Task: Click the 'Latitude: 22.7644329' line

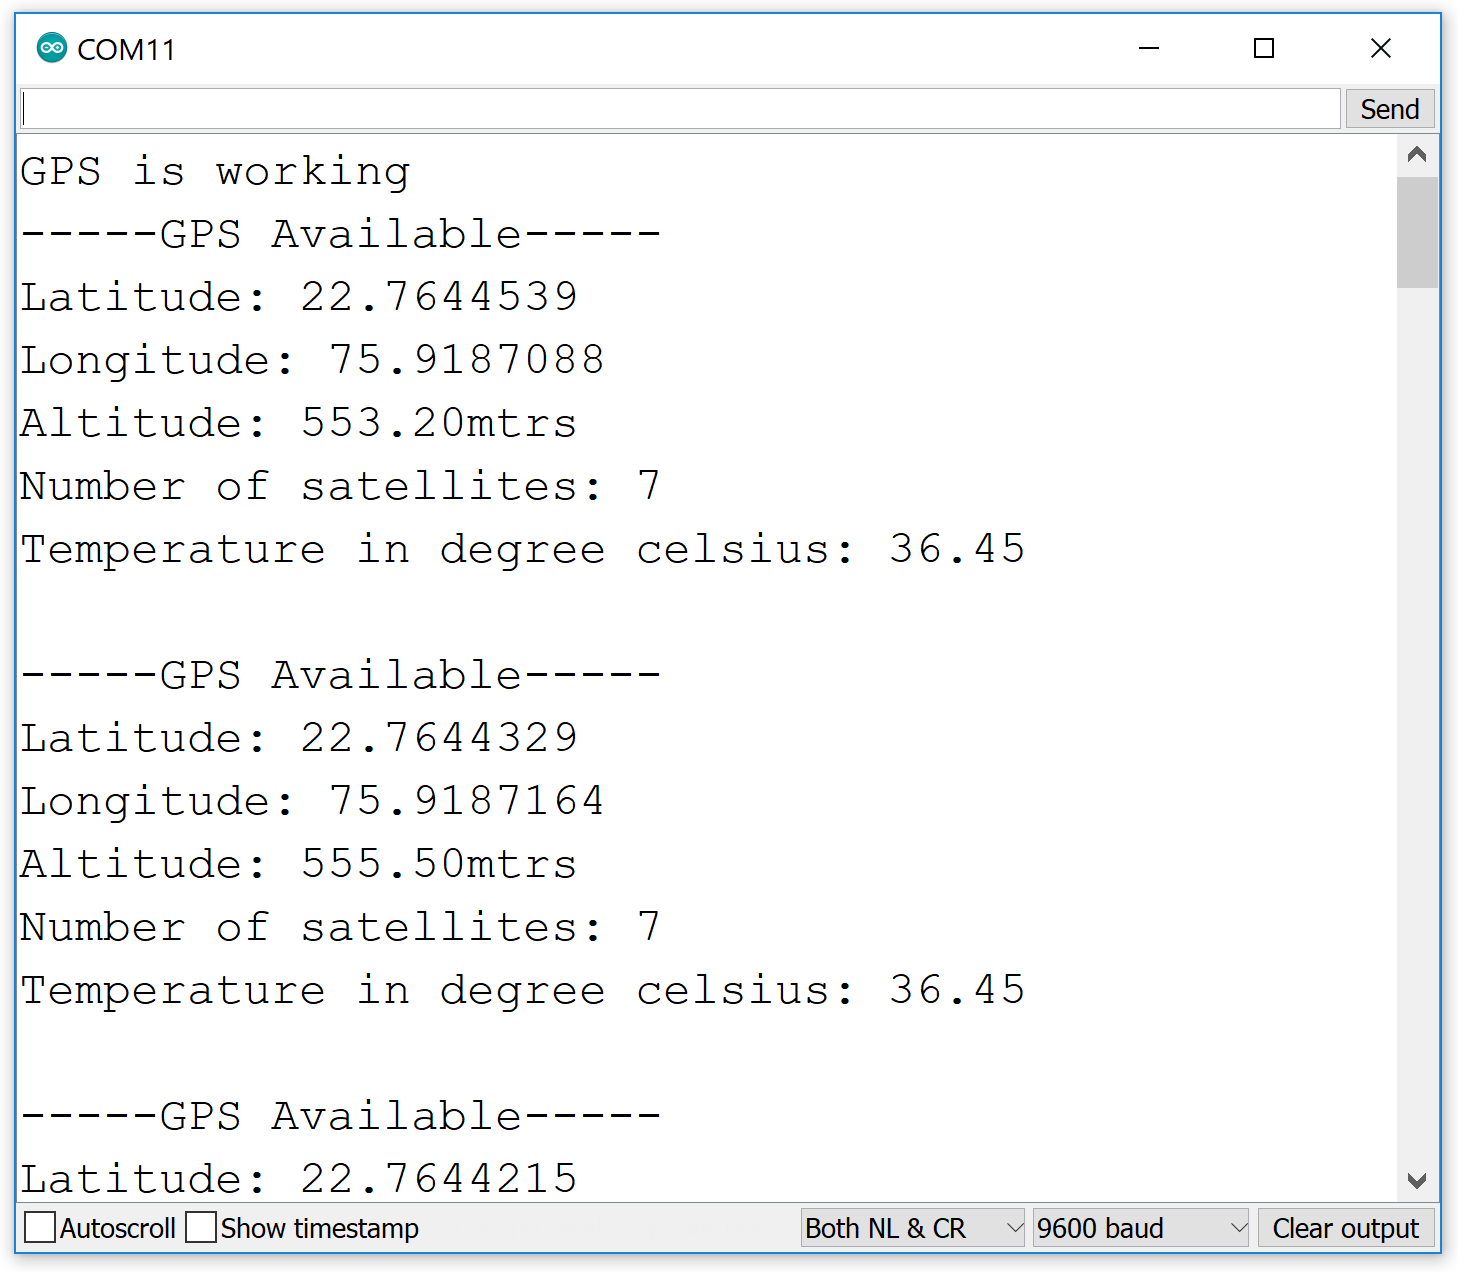Action: click(x=299, y=738)
